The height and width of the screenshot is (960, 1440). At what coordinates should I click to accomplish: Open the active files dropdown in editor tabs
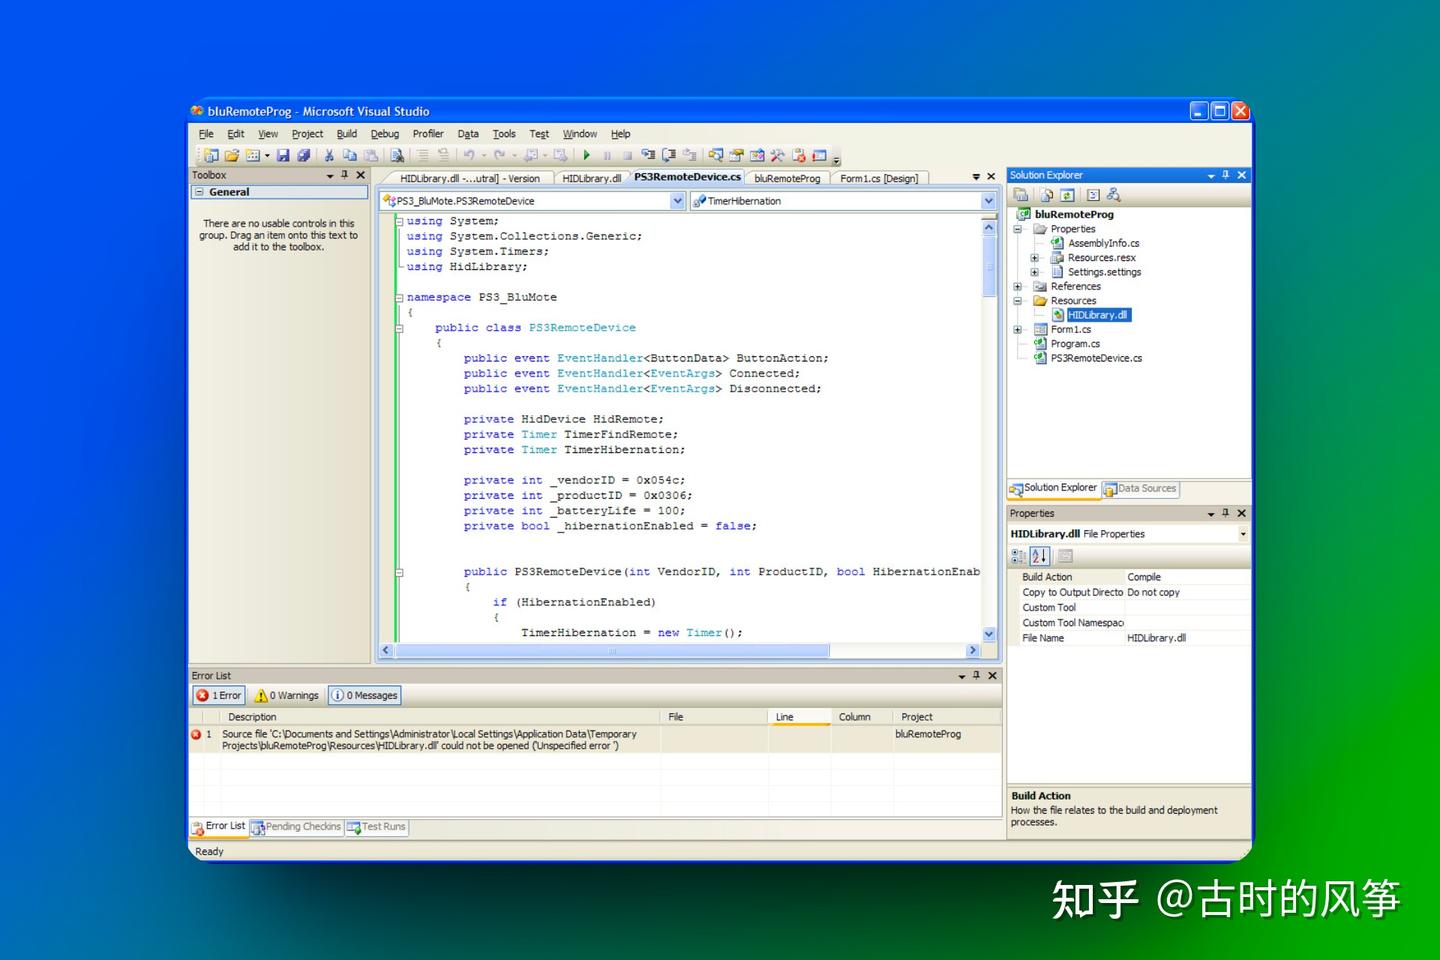[976, 177]
